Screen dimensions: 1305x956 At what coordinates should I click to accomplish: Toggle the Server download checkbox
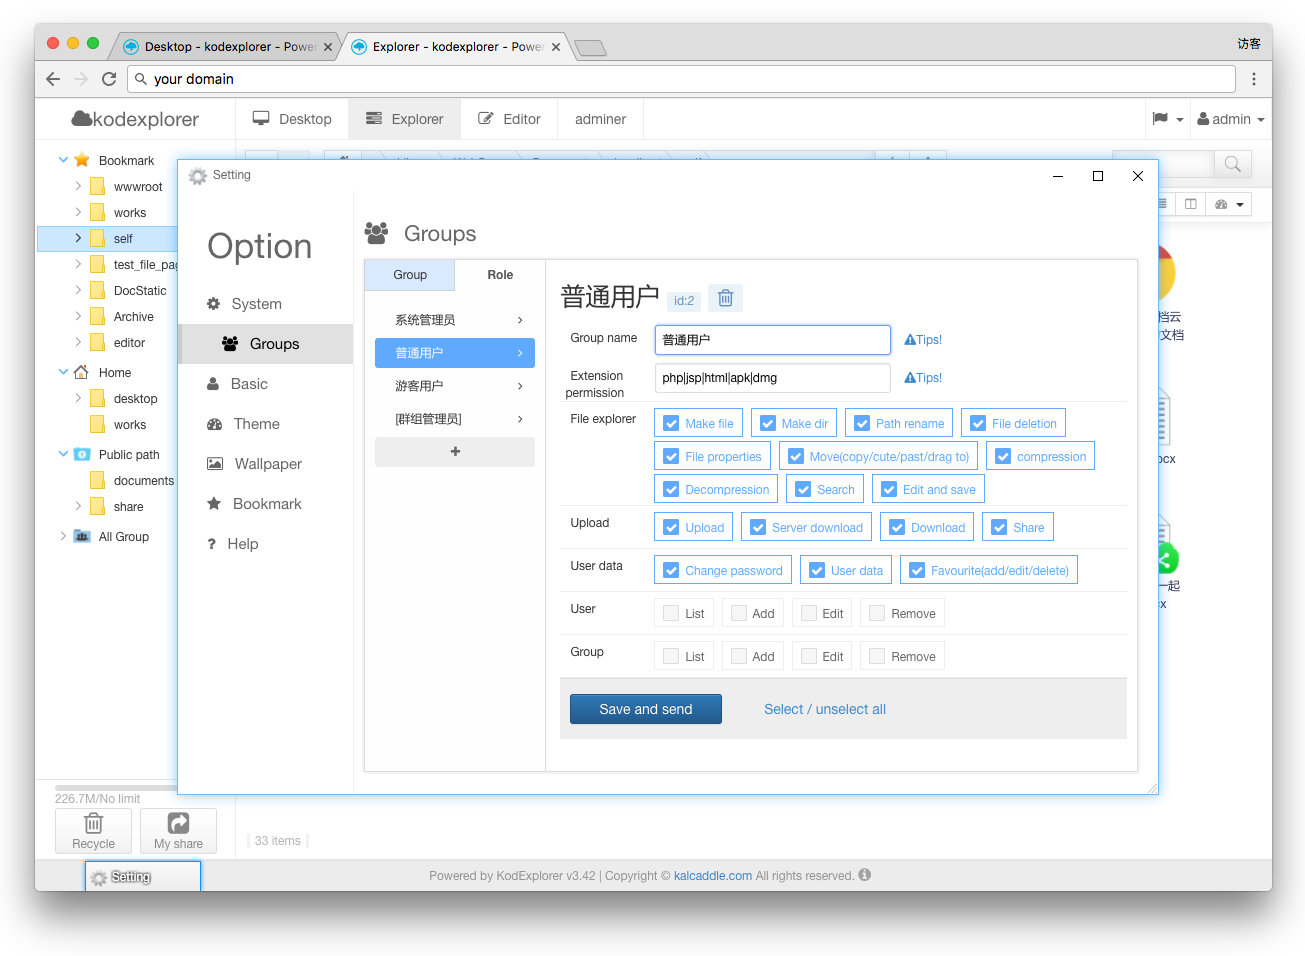tap(758, 527)
